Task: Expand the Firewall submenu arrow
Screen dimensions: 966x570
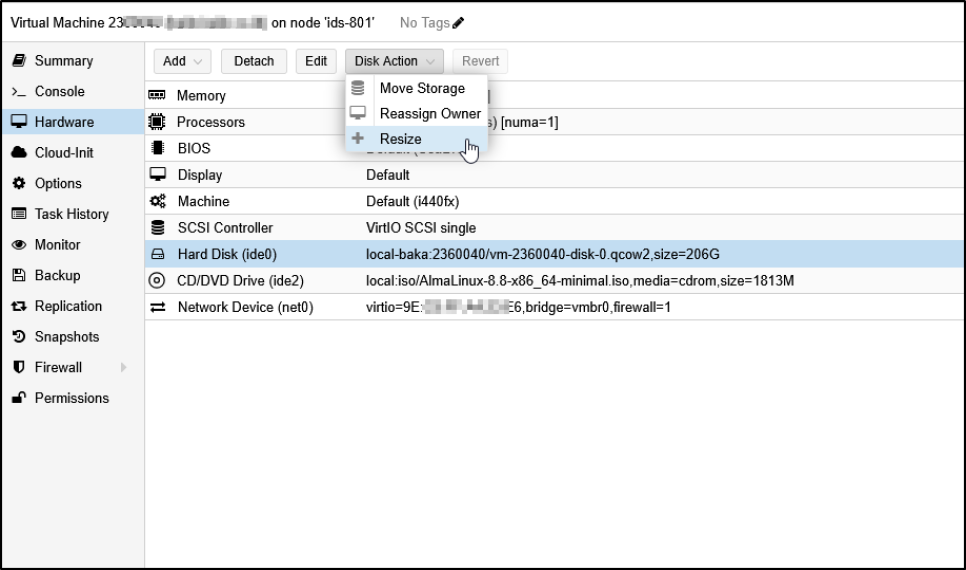Action: (124, 368)
